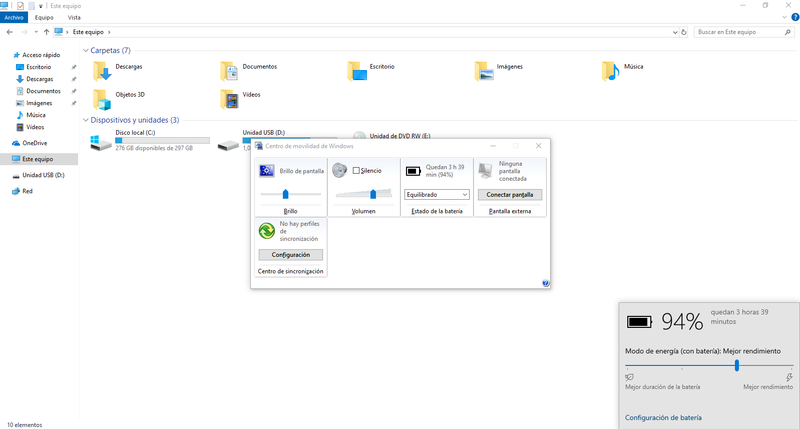Open the Documentos folder icon
Image resolution: width=800 pixels, height=429 pixels.
tap(229, 71)
